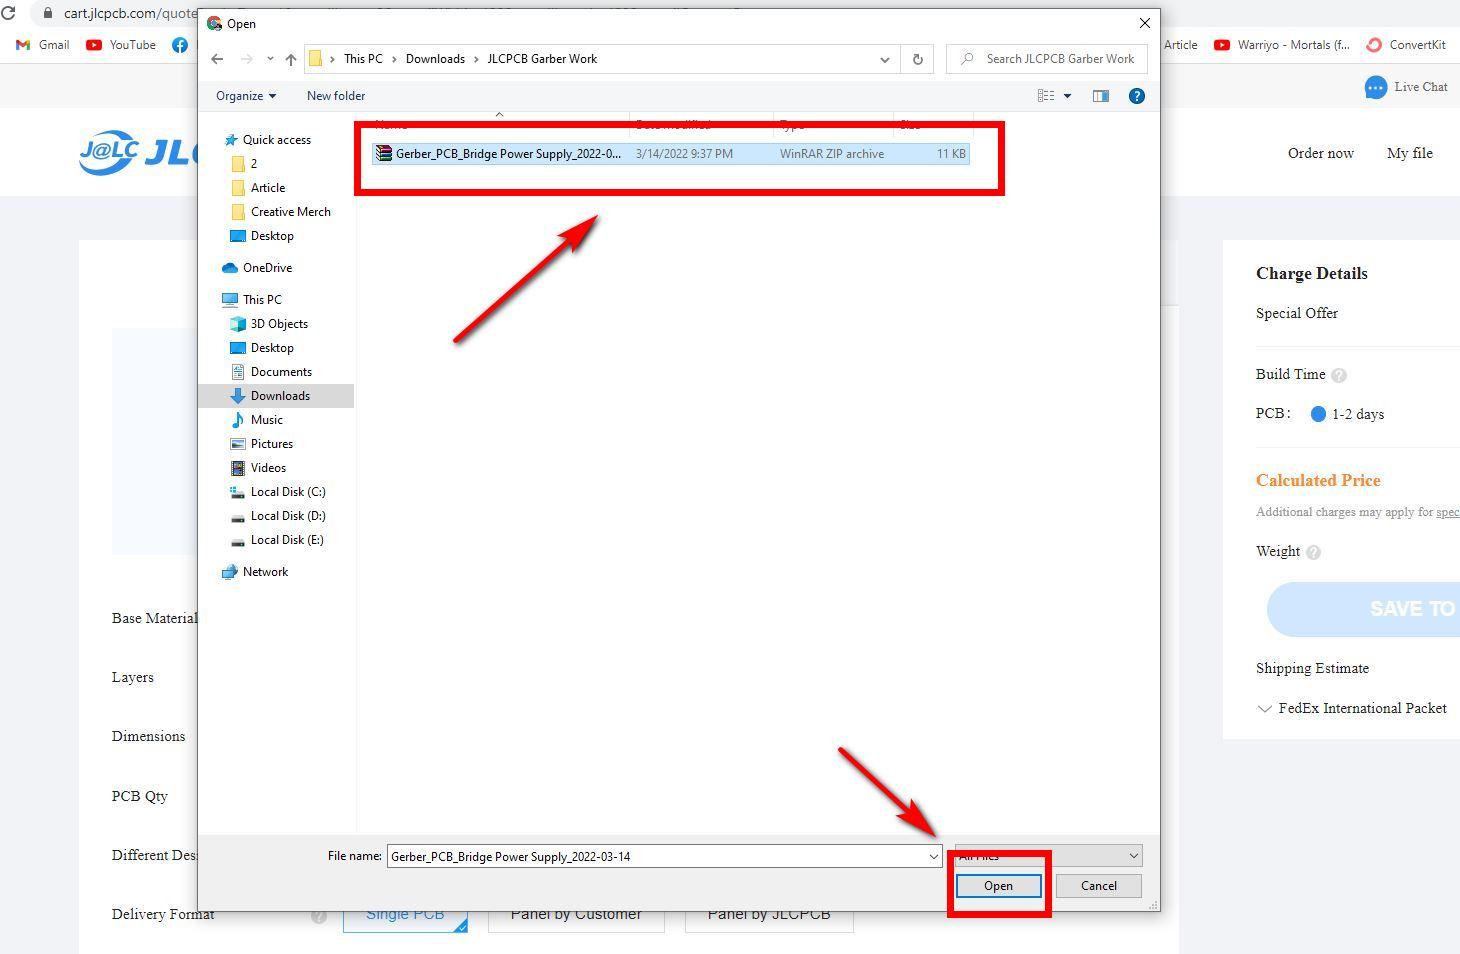Open the YouTube bookmark
Image resolution: width=1460 pixels, height=954 pixels.
tap(121, 45)
